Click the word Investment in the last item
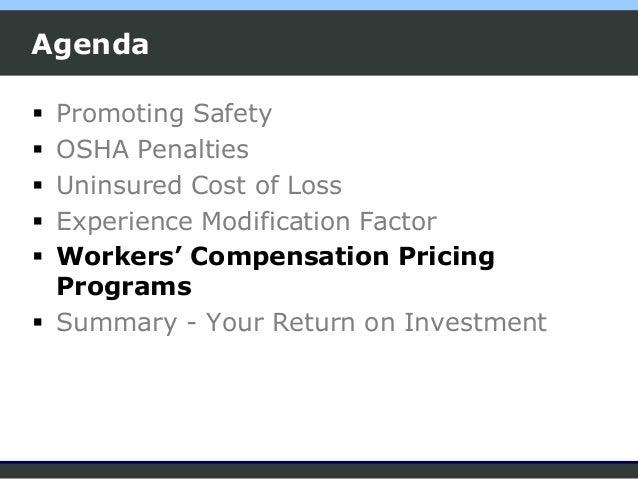This screenshot has height=479, width=638. (x=475, y=322)
